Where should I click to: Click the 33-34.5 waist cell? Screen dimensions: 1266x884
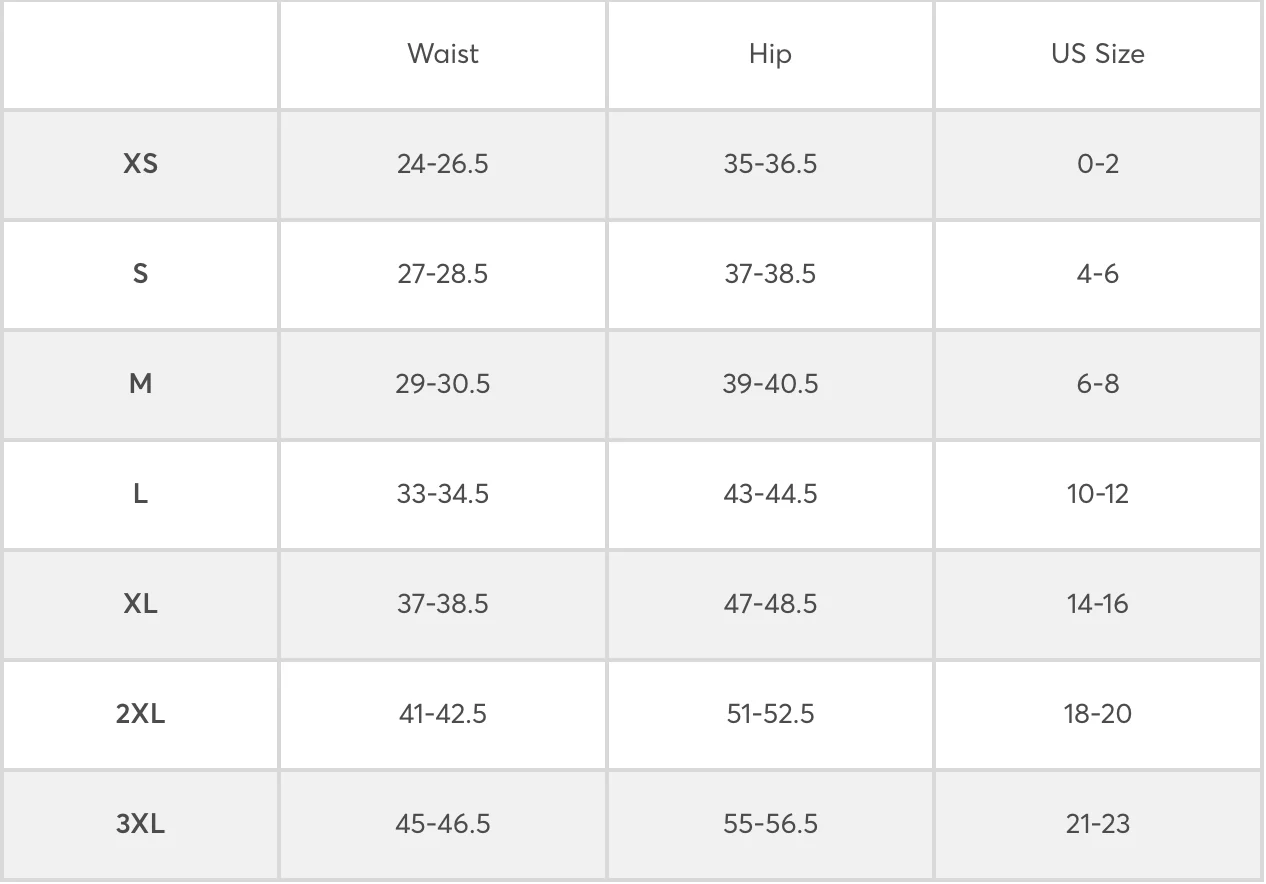pos(443,494)
